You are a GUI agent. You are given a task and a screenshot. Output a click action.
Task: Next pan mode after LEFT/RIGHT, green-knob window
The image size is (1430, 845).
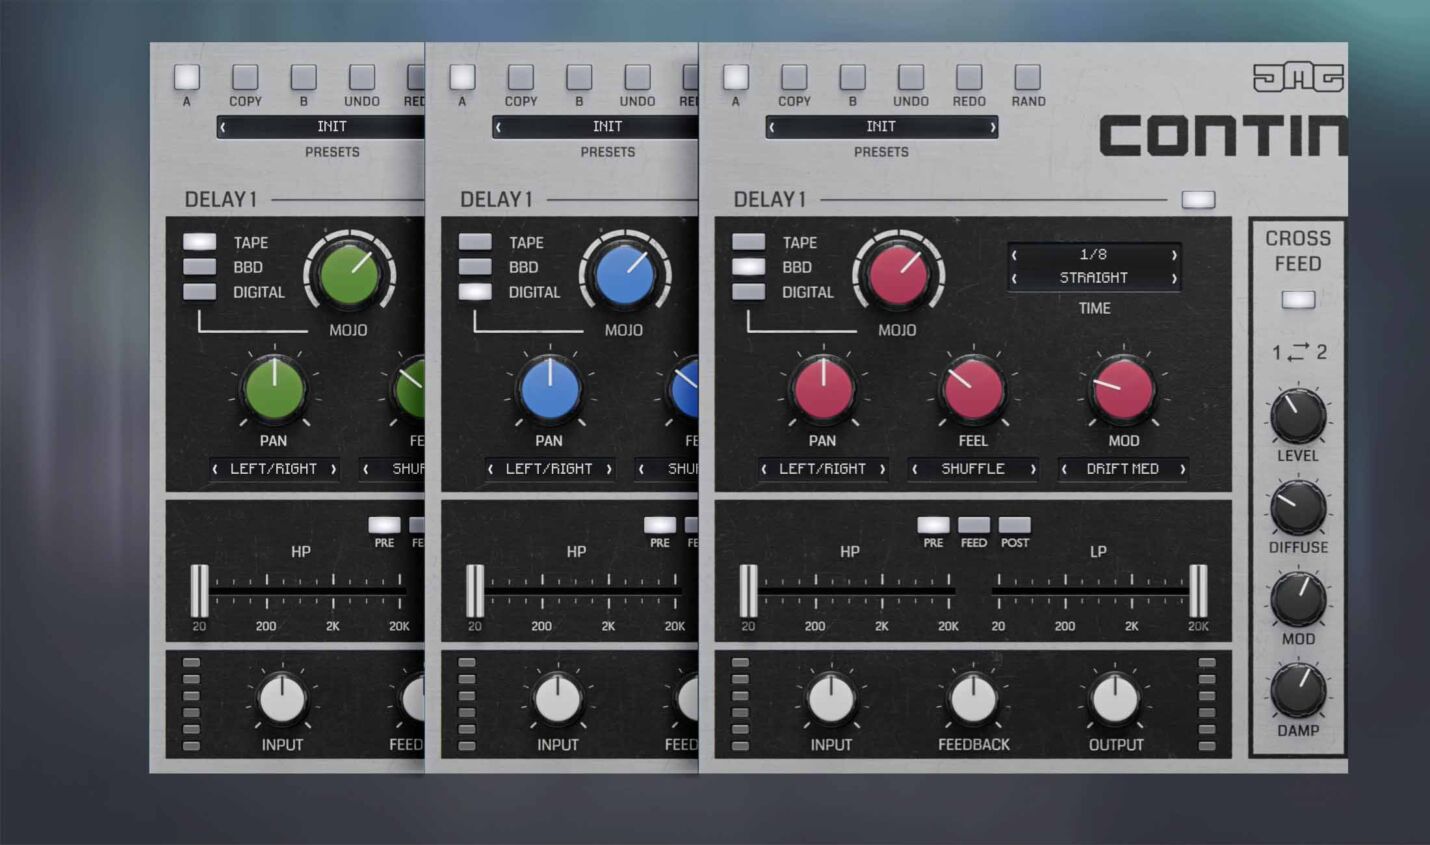pos(333,469)
